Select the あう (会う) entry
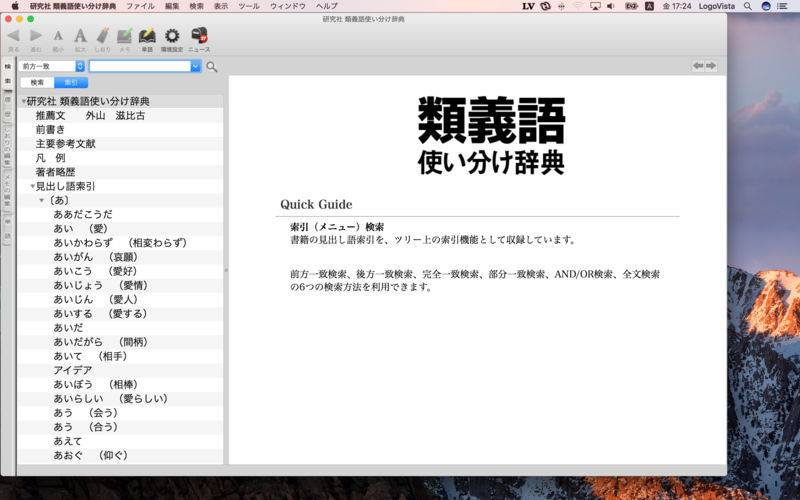 [120, 413]
